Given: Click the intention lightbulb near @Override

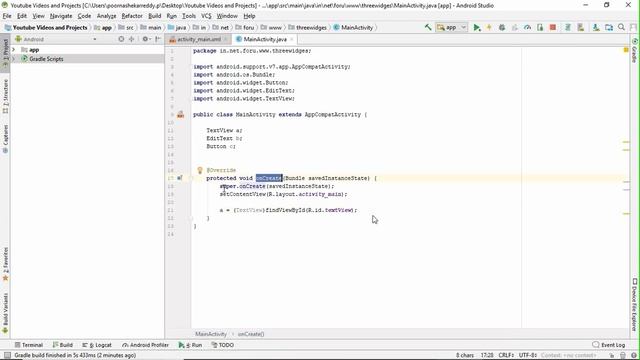Looking at the screenshot, I should click(200, 170).
